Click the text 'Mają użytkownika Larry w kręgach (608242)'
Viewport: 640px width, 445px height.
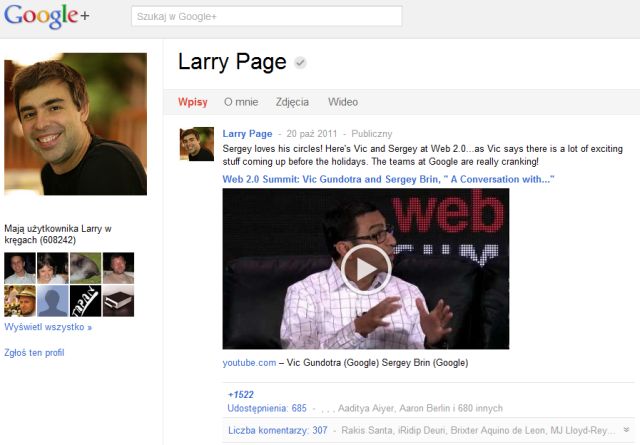click(58, 234)
